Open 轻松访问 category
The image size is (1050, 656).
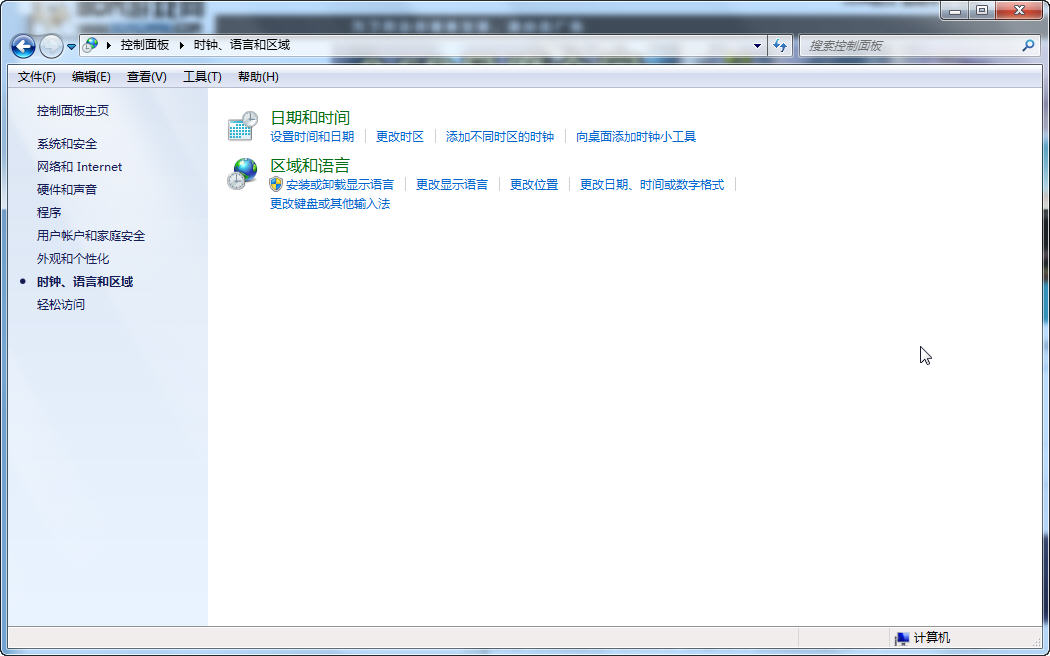point(60,305)
